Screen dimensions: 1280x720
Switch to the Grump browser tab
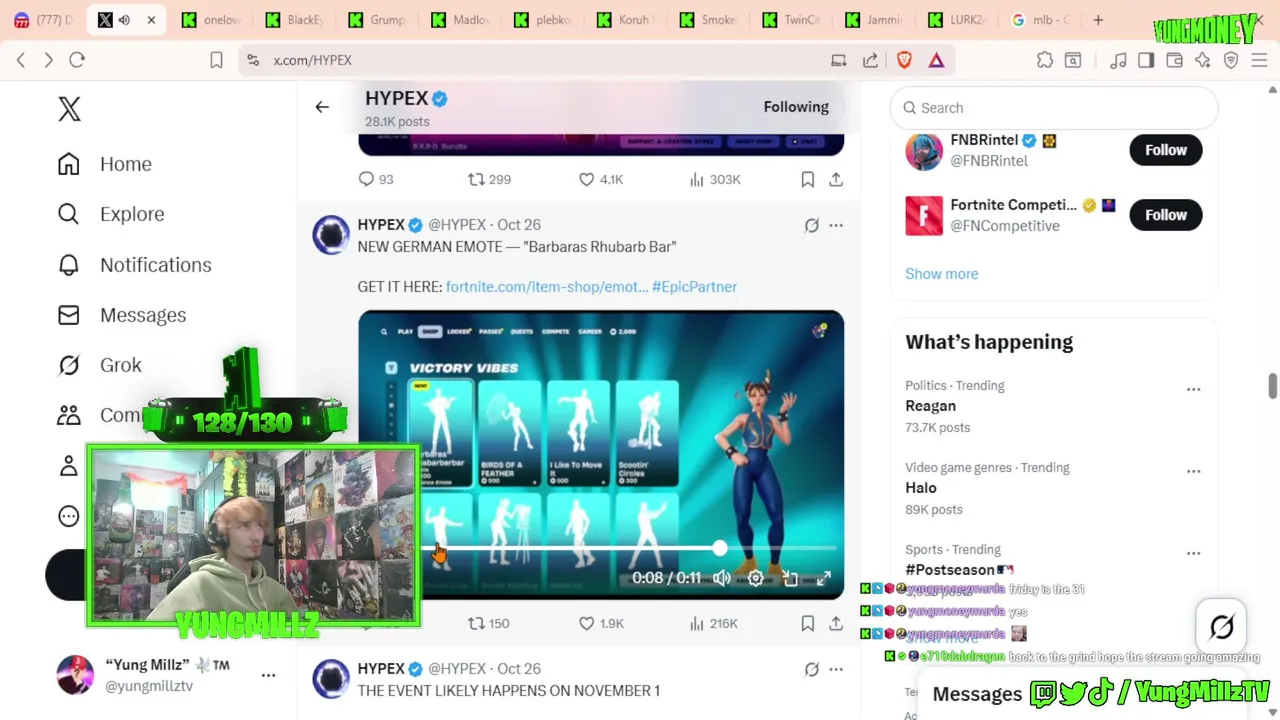coord(378,20)
